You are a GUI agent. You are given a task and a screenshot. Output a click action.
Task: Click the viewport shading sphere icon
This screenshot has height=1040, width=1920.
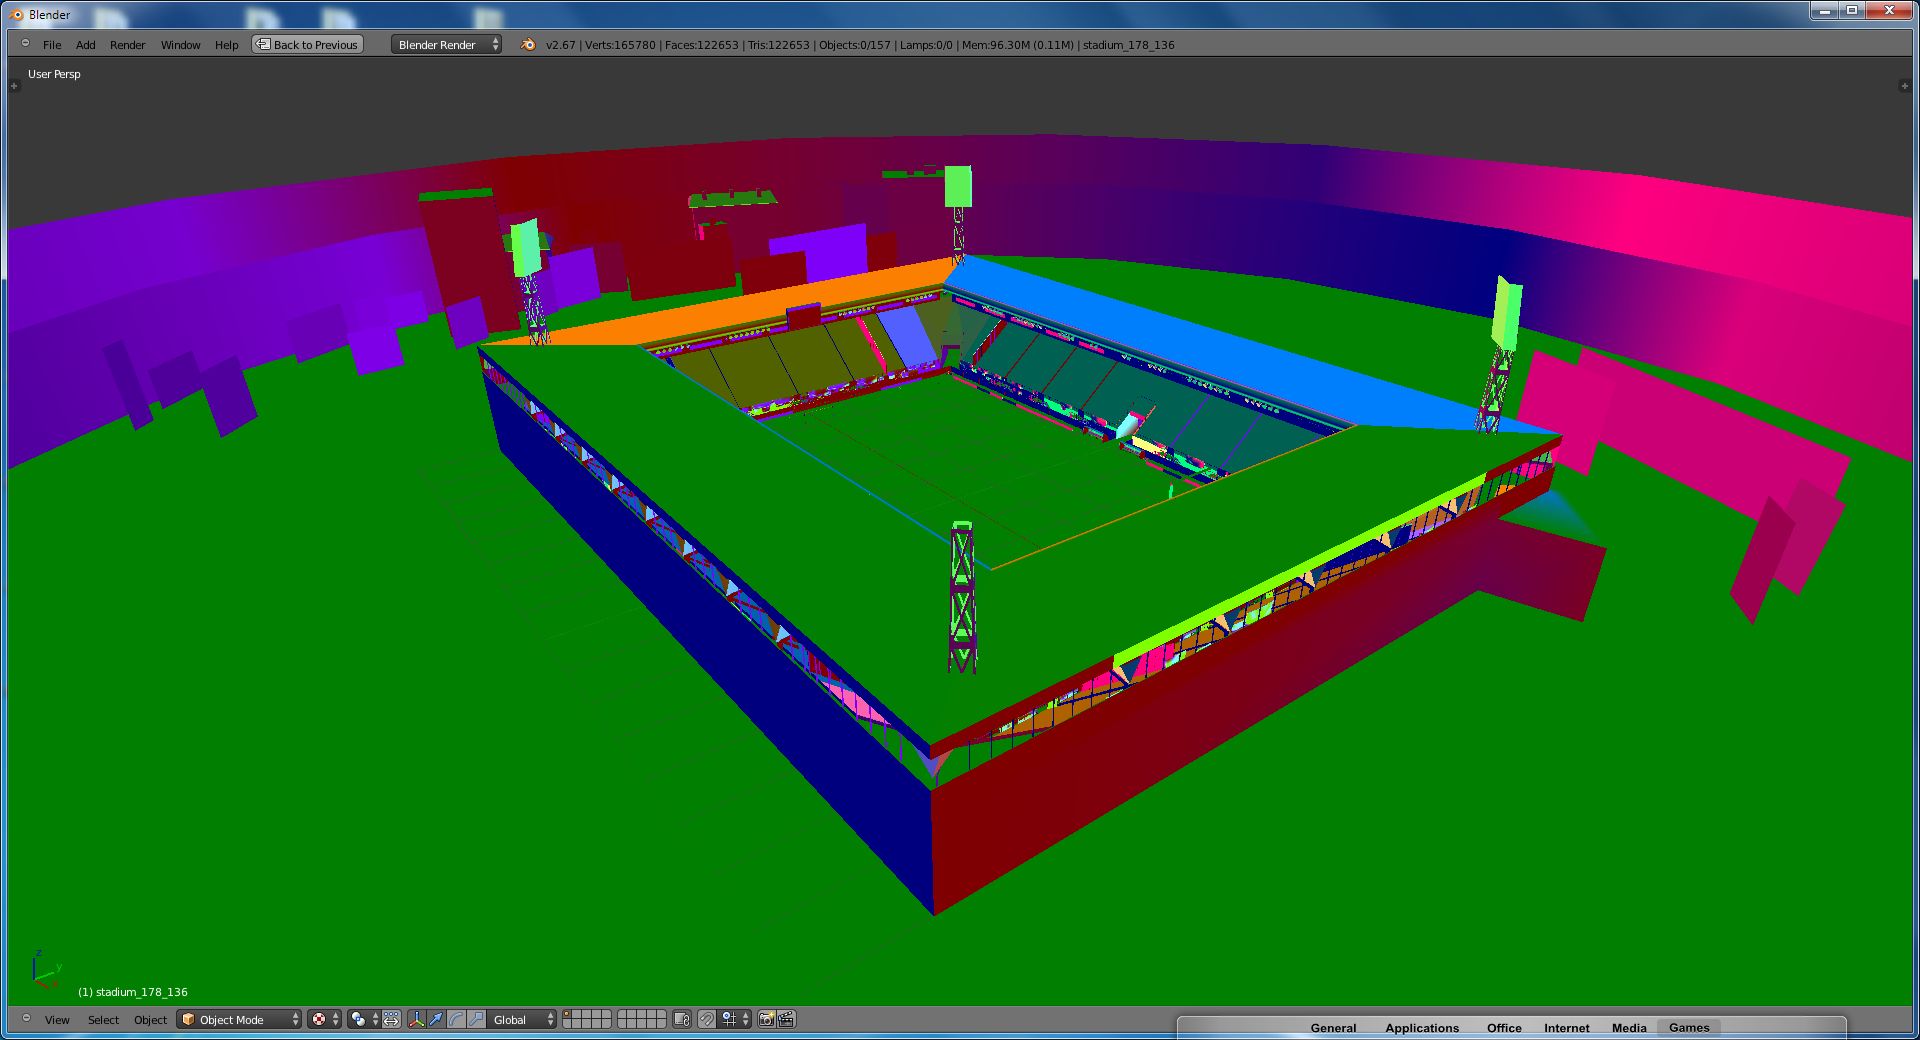(x=319, y=1019)
